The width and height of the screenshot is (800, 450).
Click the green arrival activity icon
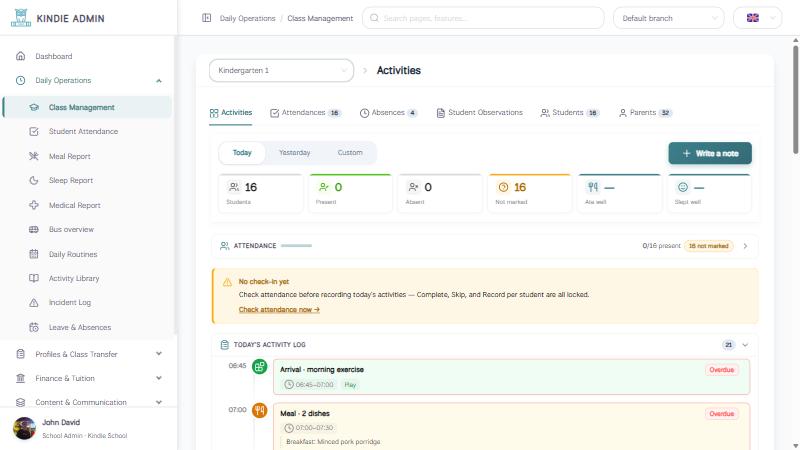260,366
